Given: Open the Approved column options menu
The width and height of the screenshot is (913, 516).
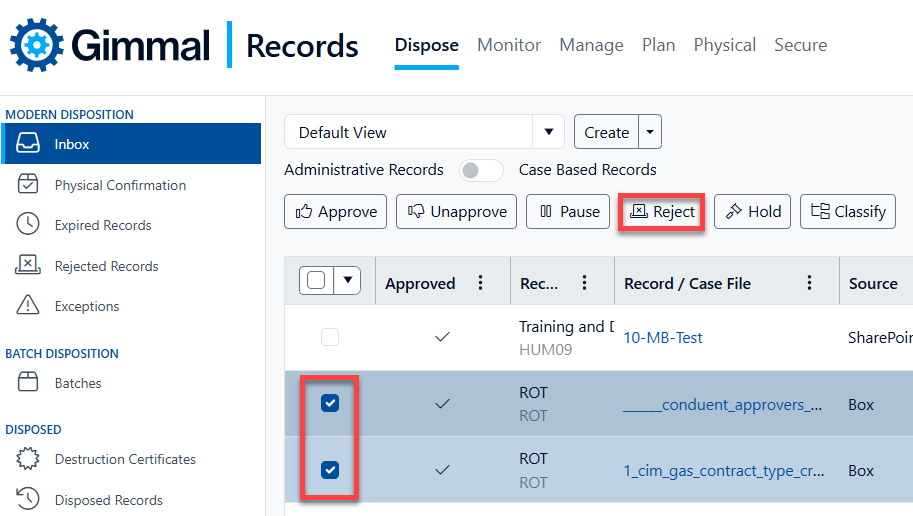Looking at the screenshot, I should 481,284.
